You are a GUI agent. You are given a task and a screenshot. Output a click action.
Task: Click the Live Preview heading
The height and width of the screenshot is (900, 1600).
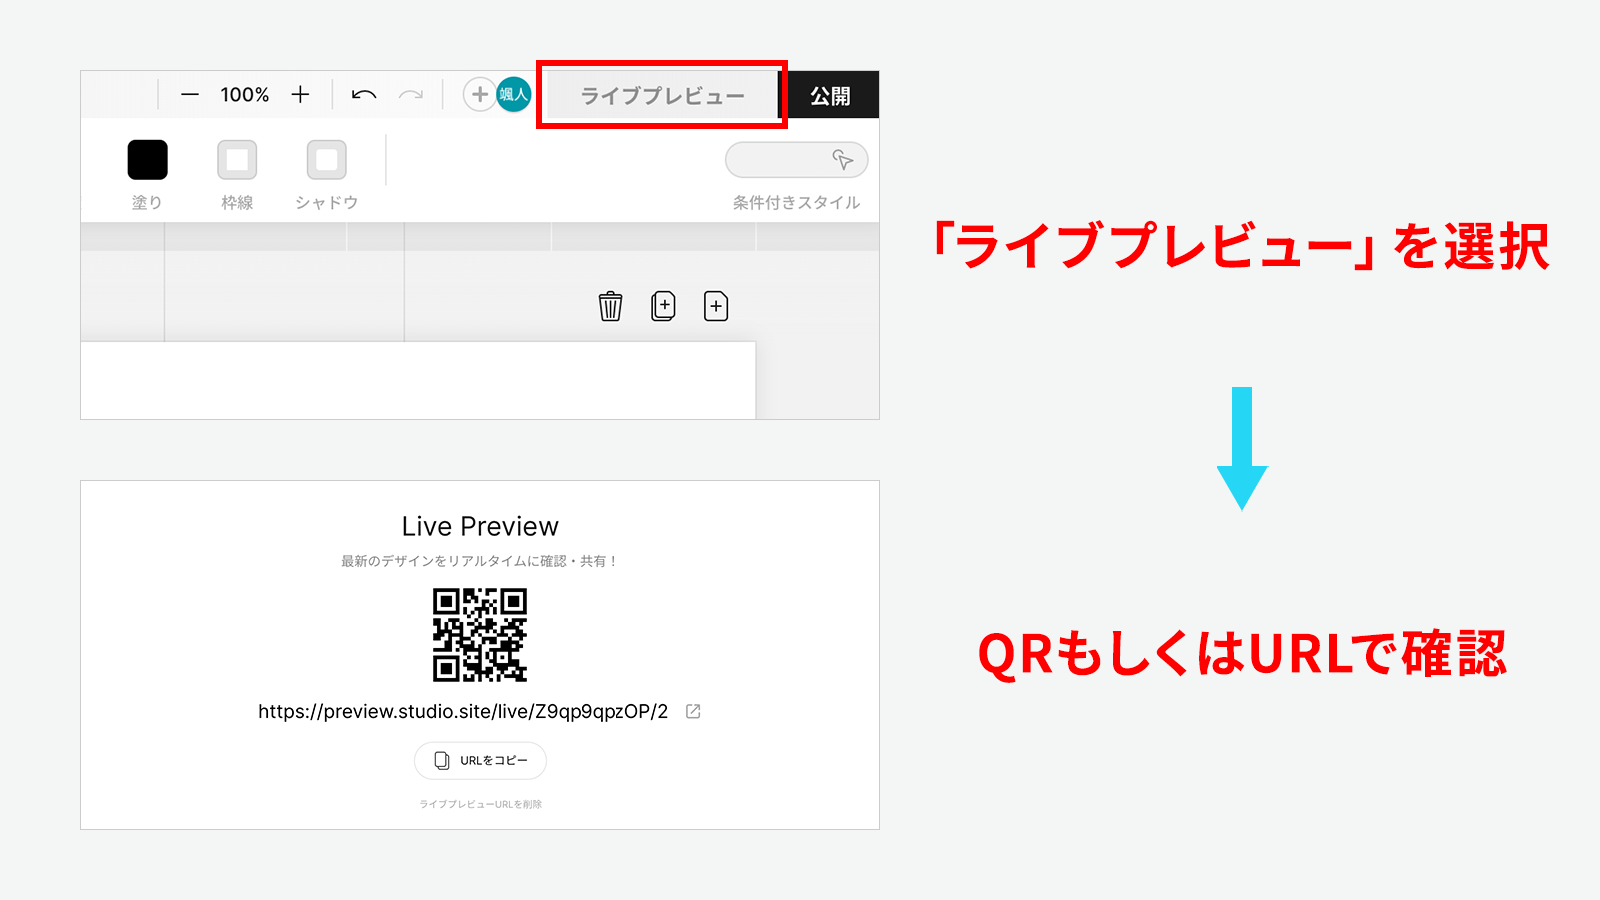pos(480,526)
